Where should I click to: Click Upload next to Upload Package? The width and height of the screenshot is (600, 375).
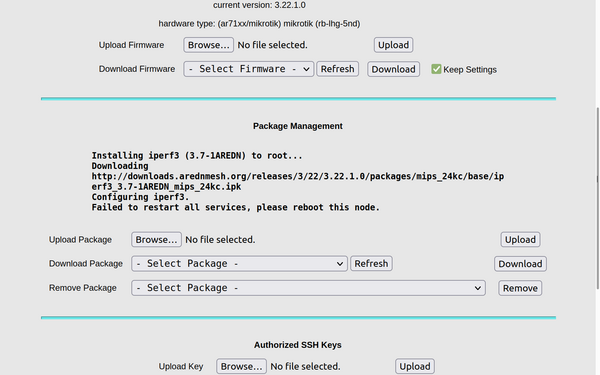point(520,240)
